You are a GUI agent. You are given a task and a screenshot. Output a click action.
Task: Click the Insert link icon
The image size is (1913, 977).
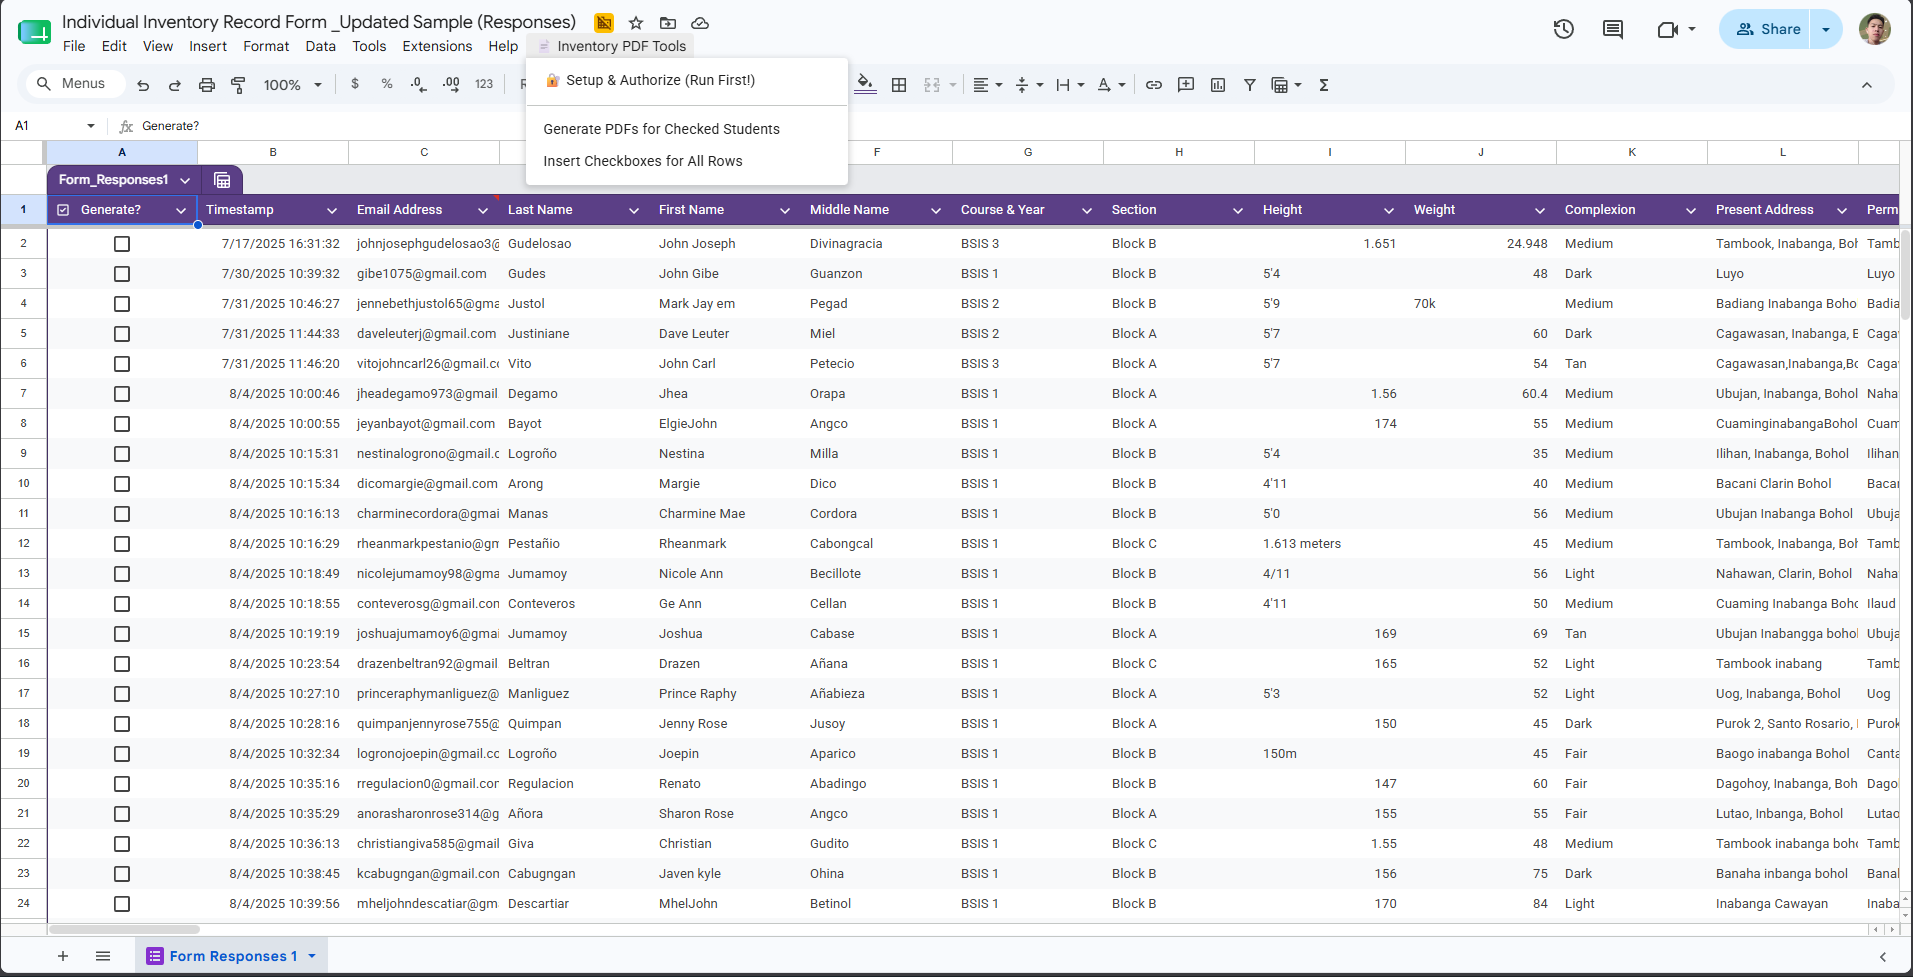[x=1153, y=85]
